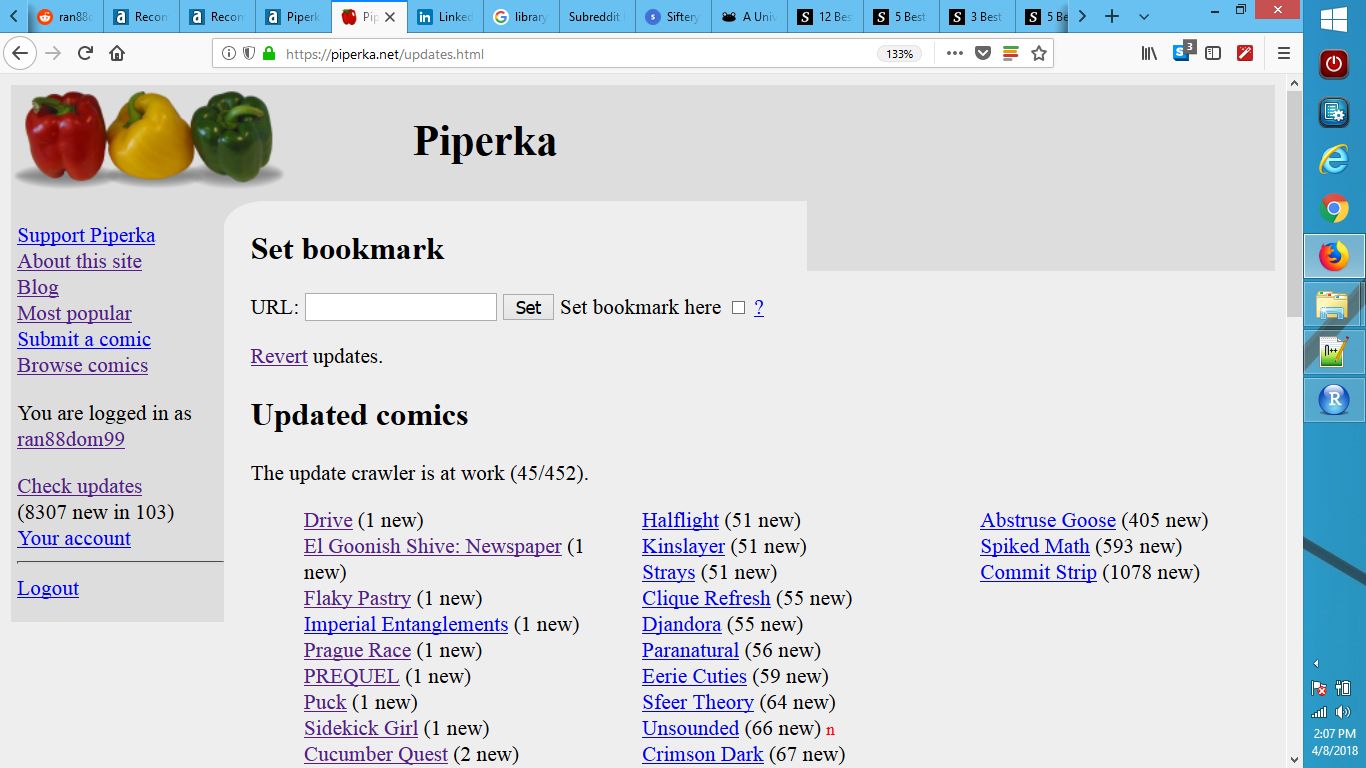This screenshot has width=1366, height=768.
Task: Open the Firefox hamburger menu
Action: coord(1284,53)
